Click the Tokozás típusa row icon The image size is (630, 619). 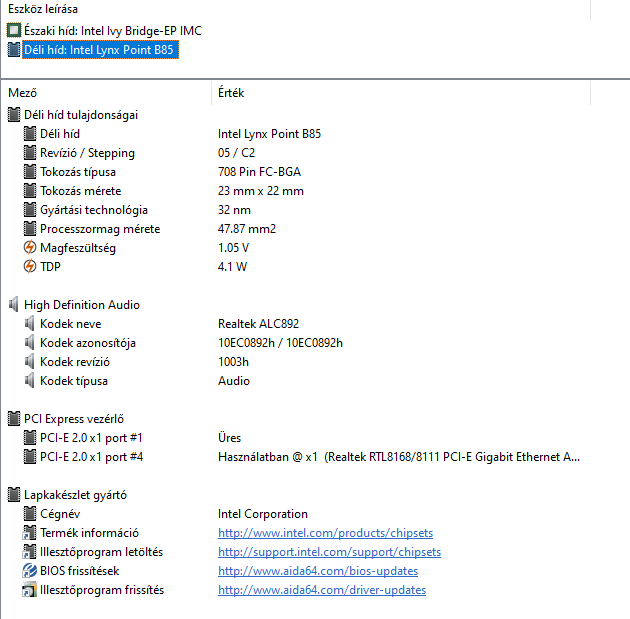[x=30, y=172]
